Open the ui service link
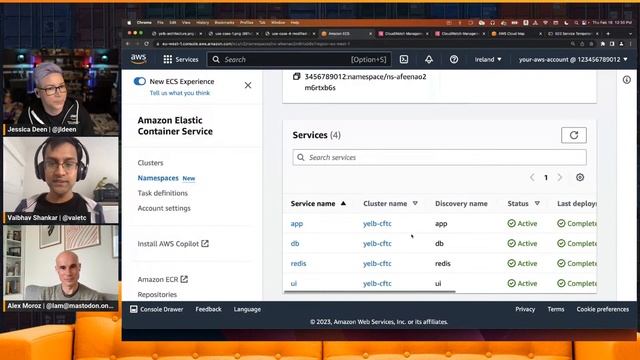The width and height of the screenshot is (640, 360). click(293, 283)
